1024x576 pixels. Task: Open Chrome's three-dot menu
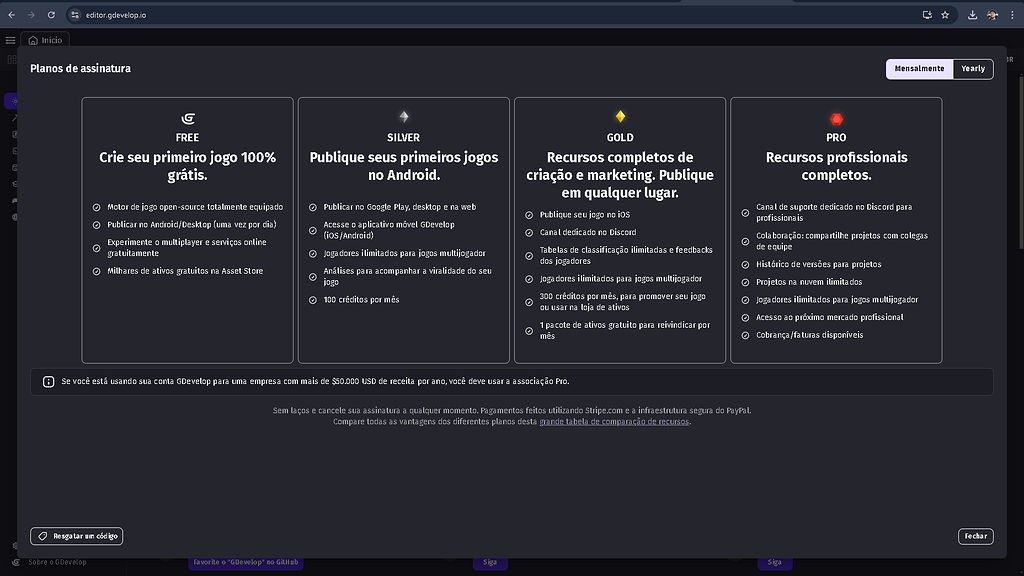[1012, 14]
